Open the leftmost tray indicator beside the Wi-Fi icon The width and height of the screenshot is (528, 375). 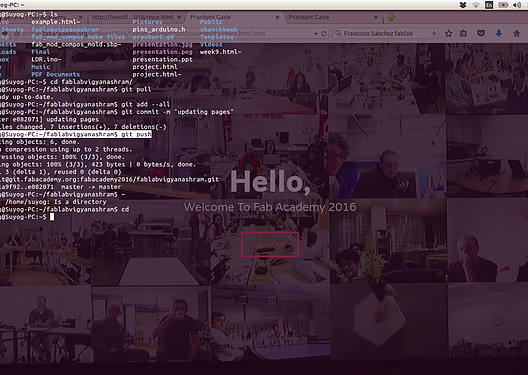463,5
